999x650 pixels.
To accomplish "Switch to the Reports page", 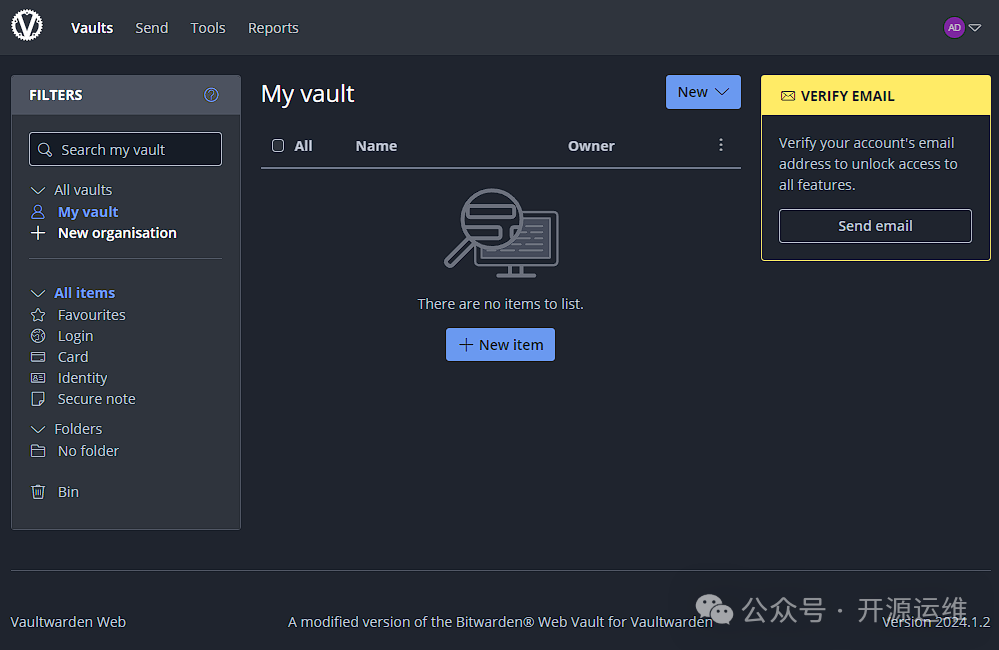I will (273, 27).
